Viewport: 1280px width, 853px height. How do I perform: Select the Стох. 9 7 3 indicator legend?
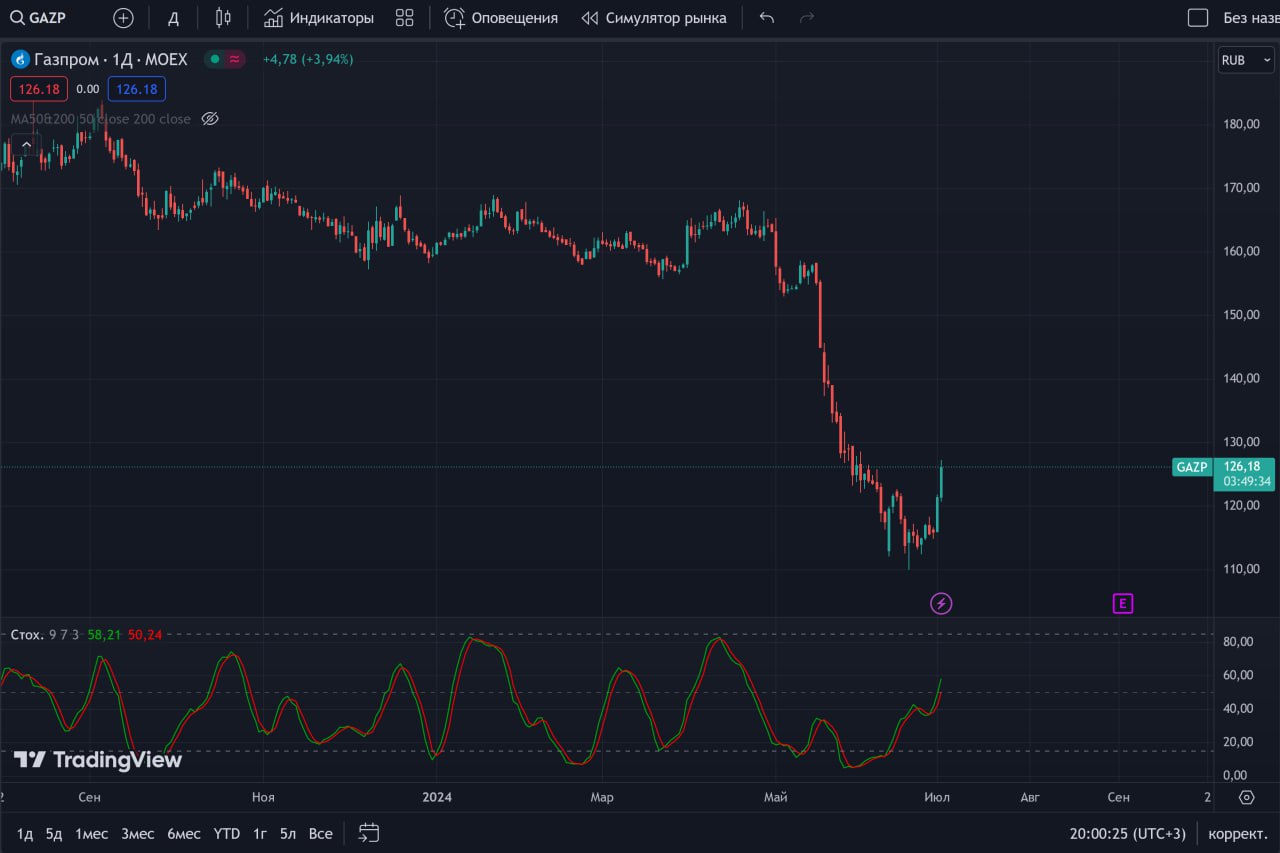pyautogui.click(x=46, y=634)
